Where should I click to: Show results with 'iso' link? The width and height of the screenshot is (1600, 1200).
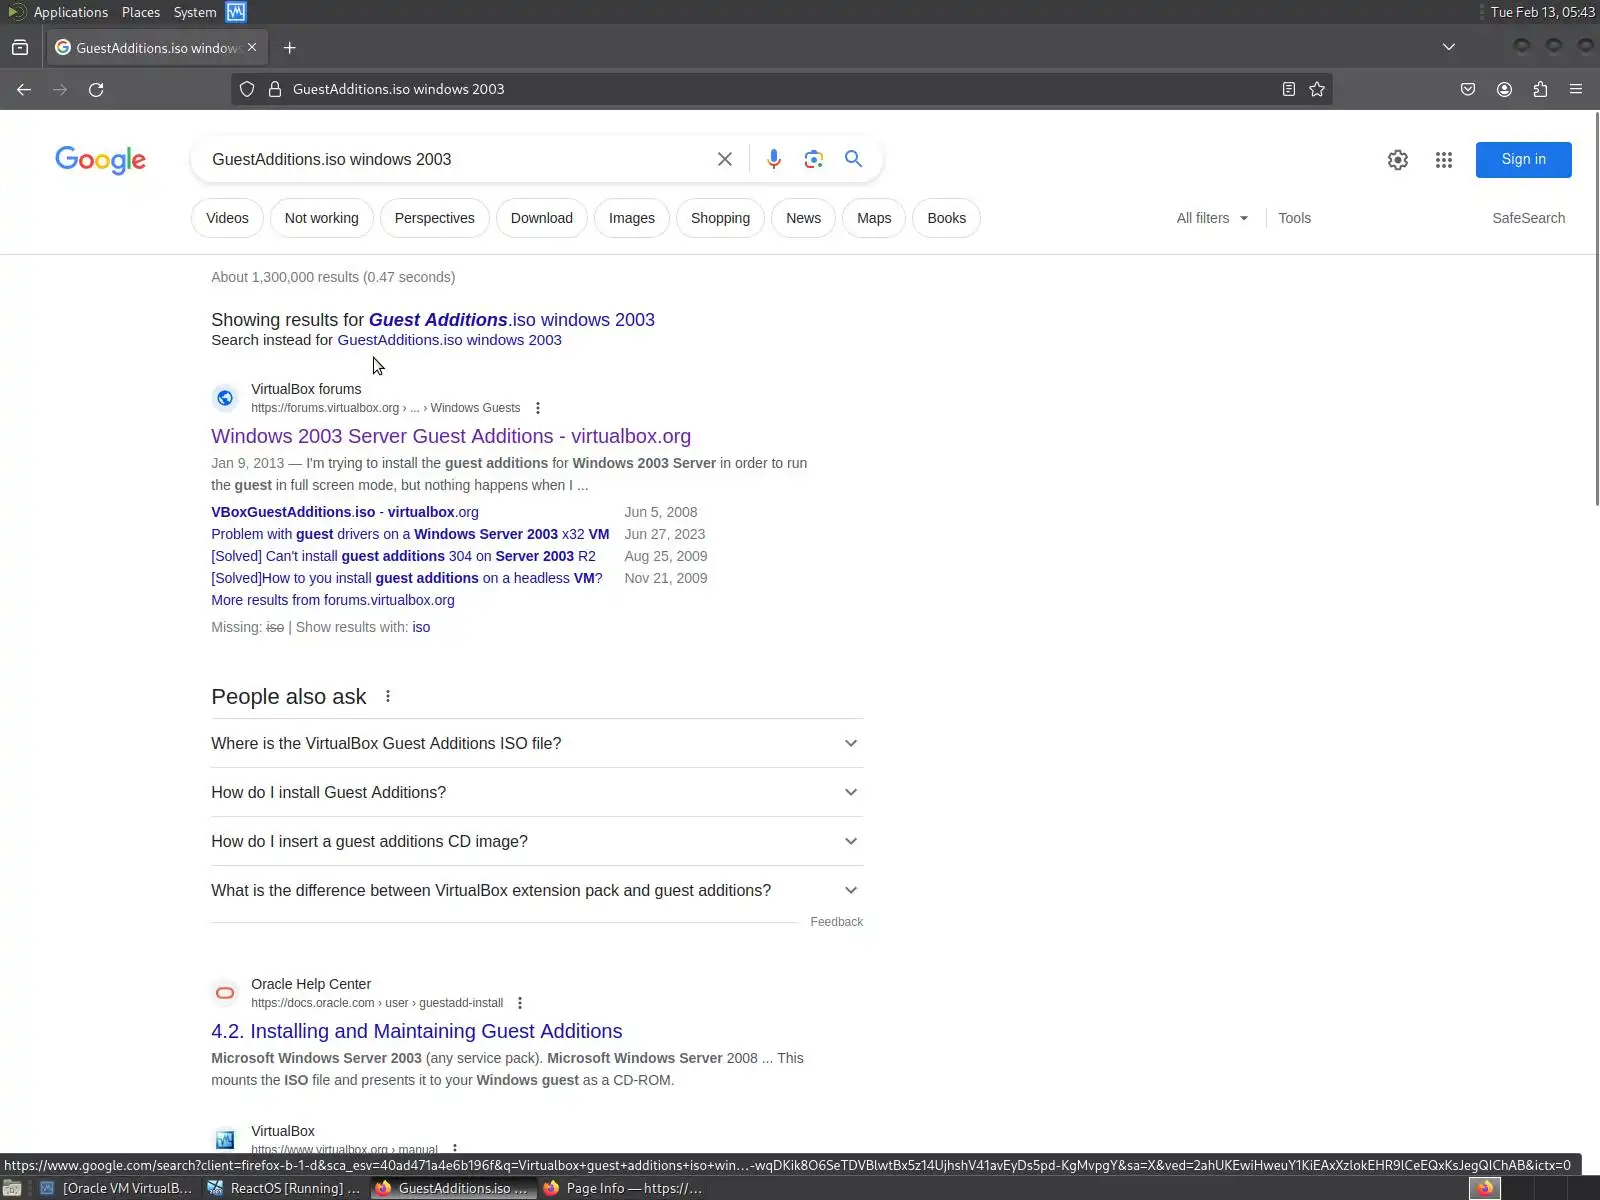pyautogui.click(x=421, y=627)
